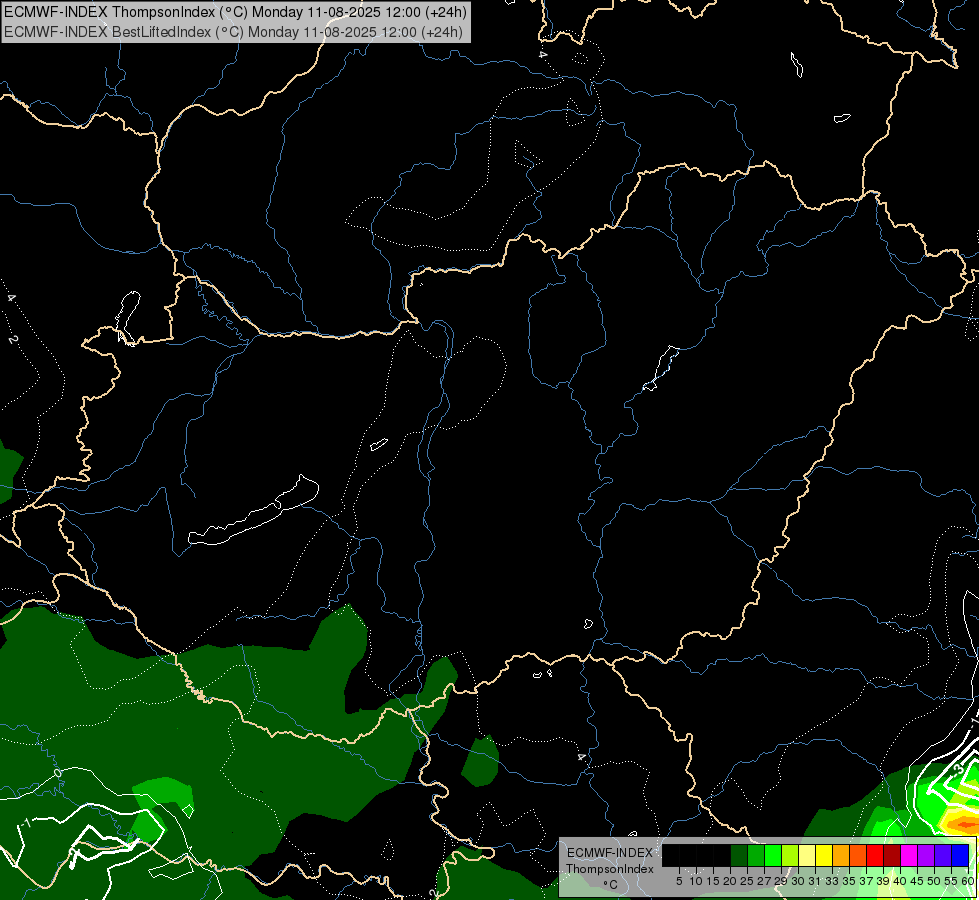Pick the orange 33–35 legend swatch

coord(841,855)
